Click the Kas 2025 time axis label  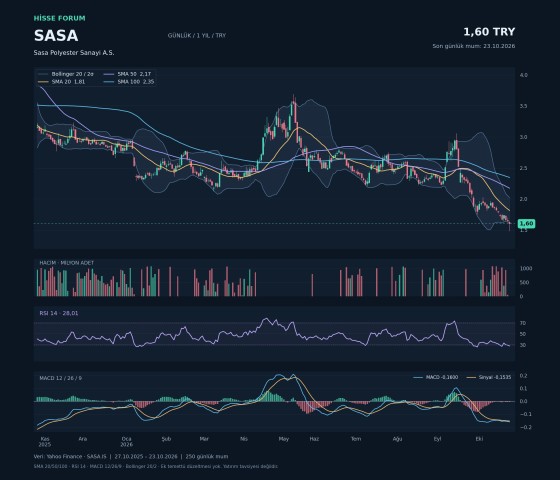(x=45, y=442)
